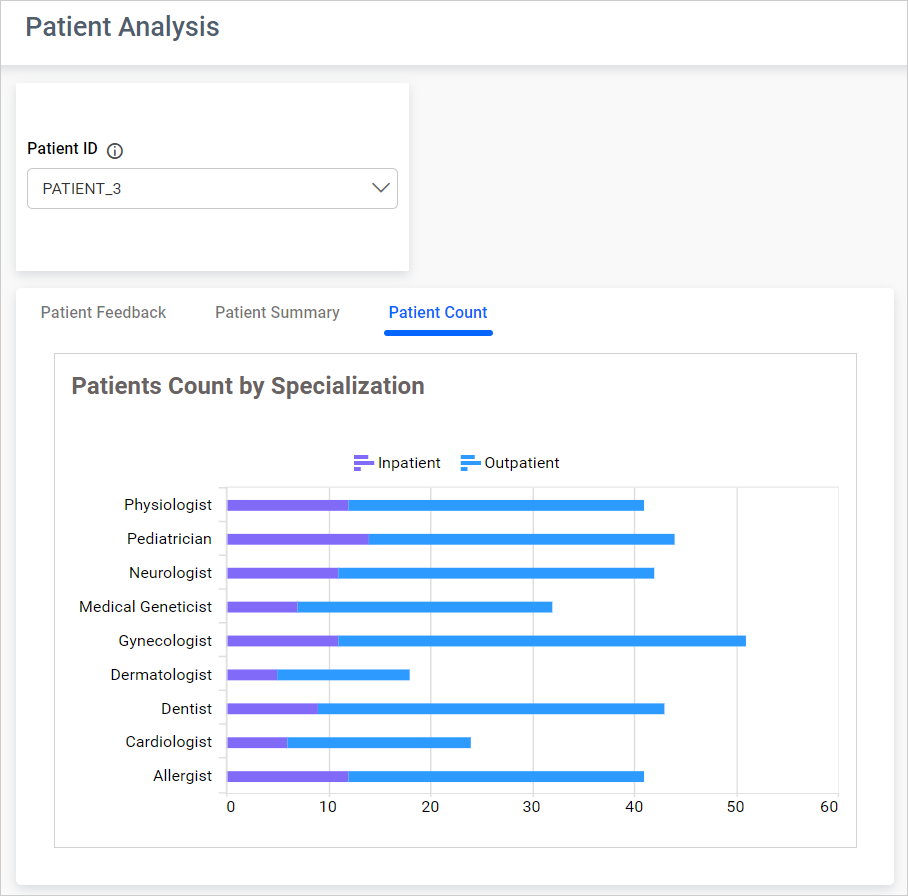Toggle Inpatient series via legend label
Viewport: 908px width, 896px height.
(x=409, y=463)
